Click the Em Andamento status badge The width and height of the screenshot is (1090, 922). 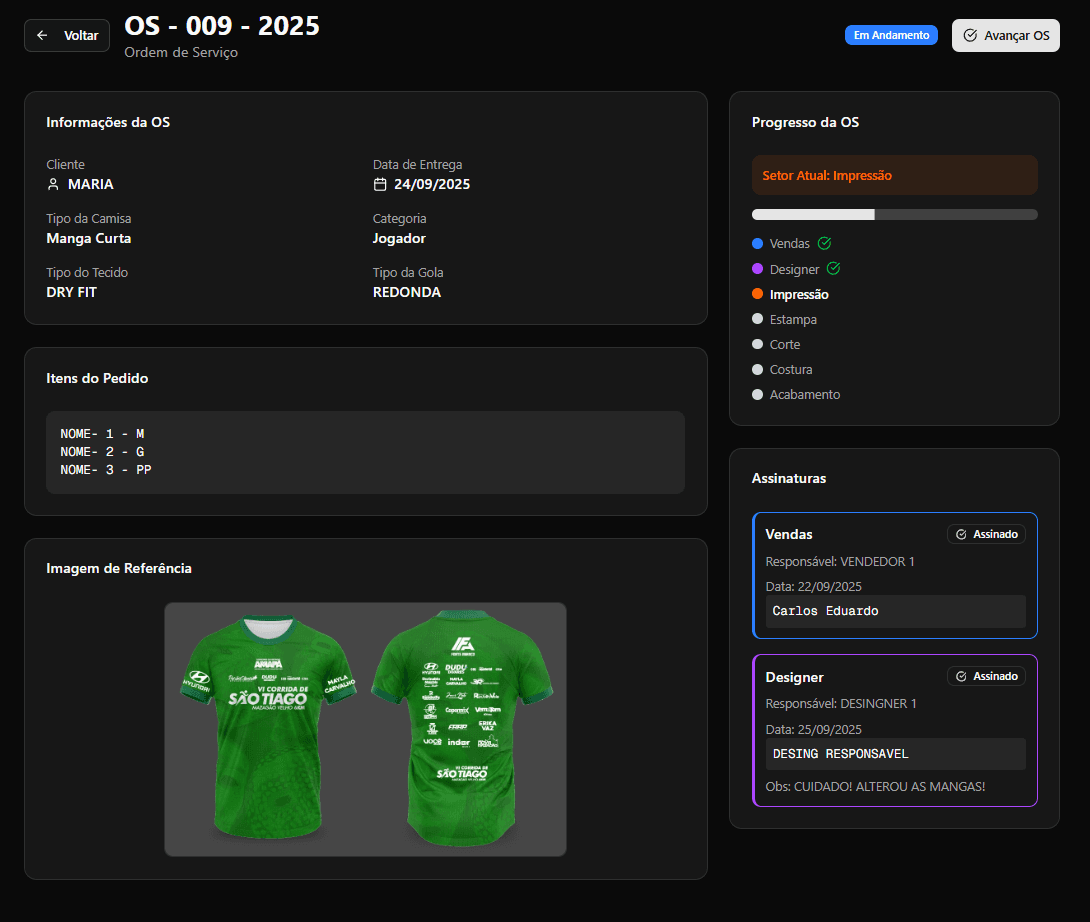tap(891, 35)
